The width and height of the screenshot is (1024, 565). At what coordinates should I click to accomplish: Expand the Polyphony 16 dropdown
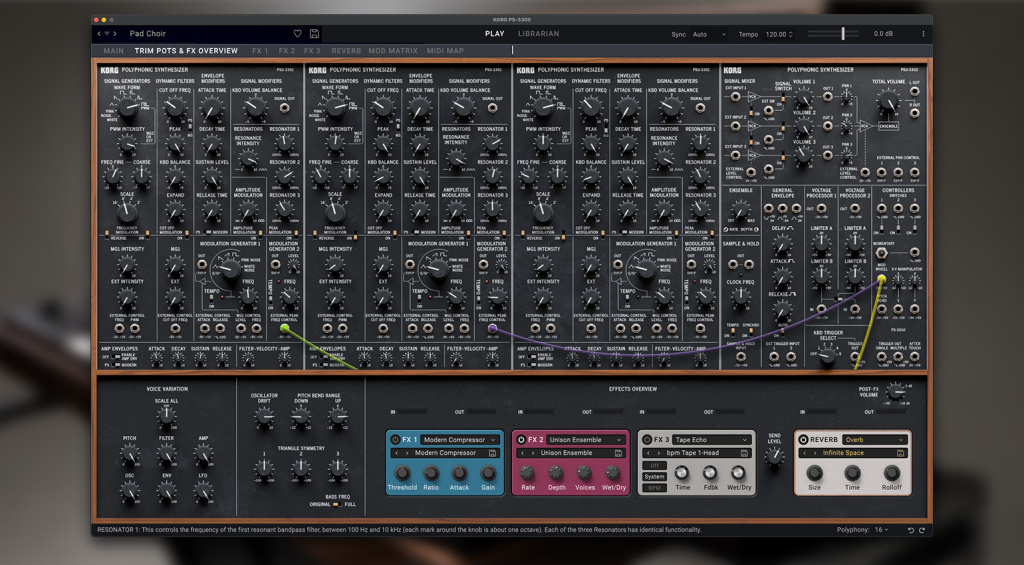[881, 530]
